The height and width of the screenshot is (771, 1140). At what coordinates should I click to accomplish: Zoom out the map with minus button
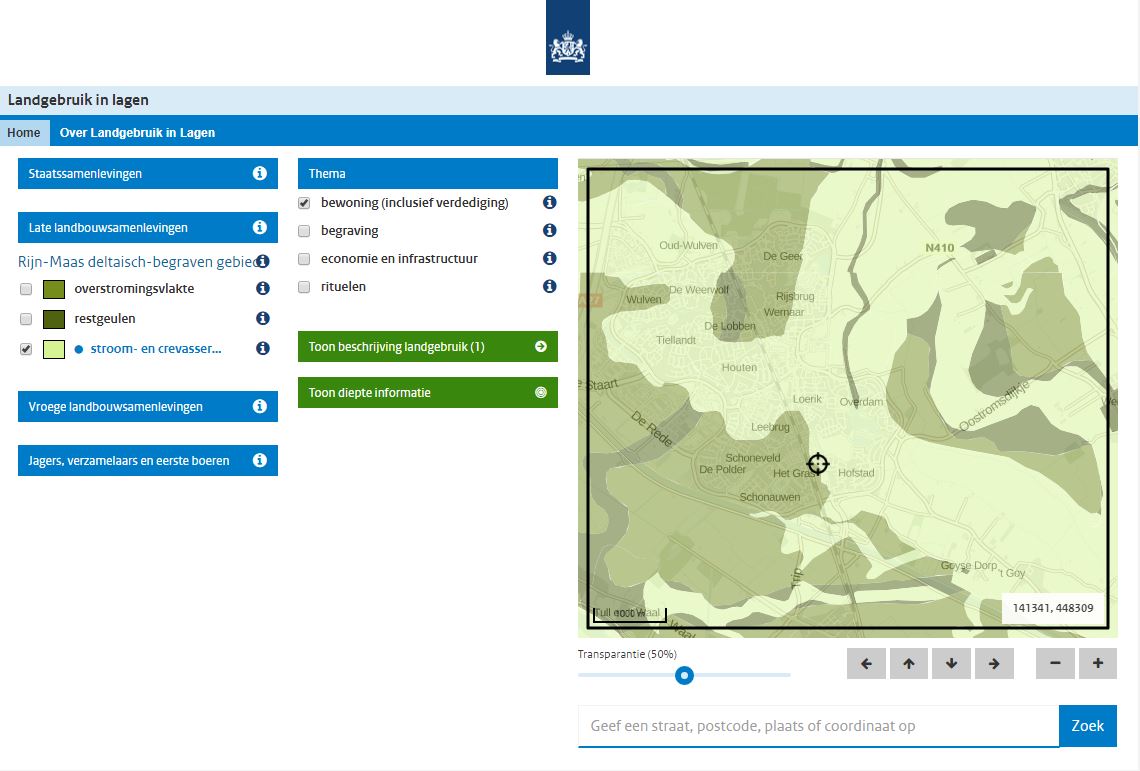[1055, 664]
